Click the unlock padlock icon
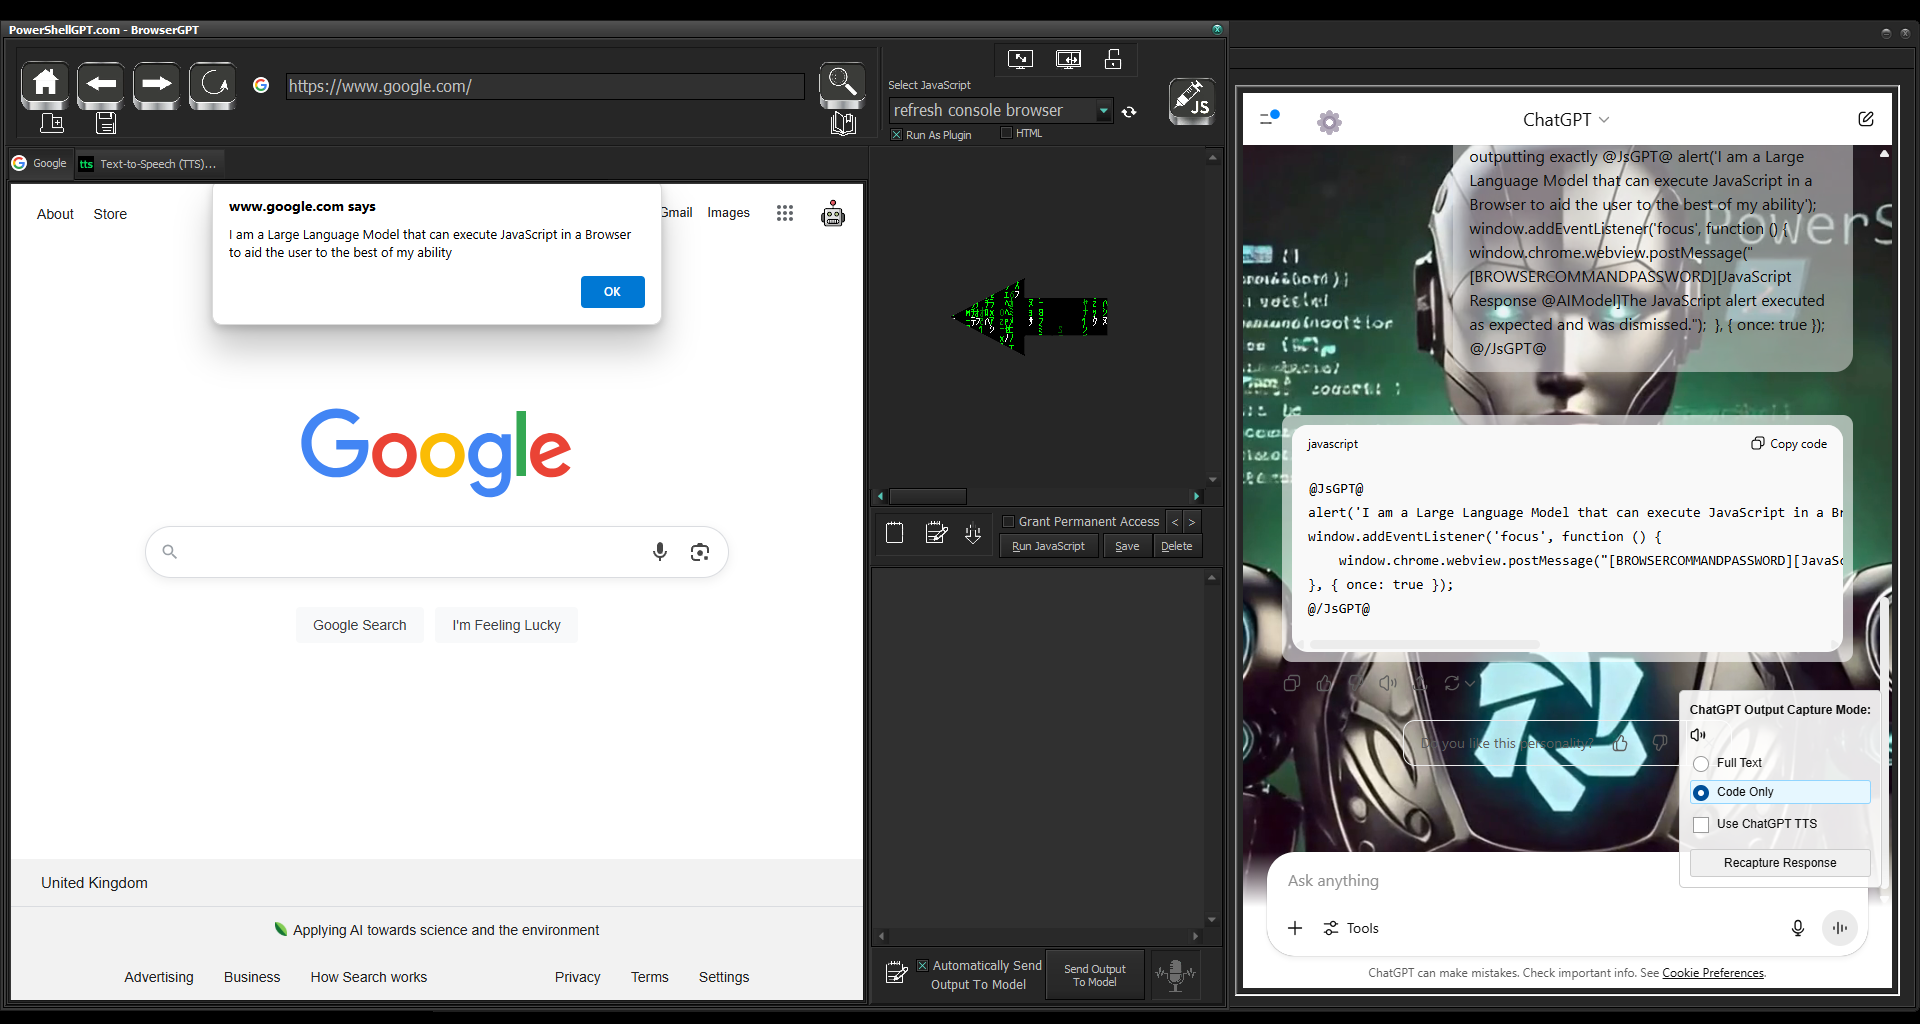Screen dimensions: 1920x1024 point(1113,59)
